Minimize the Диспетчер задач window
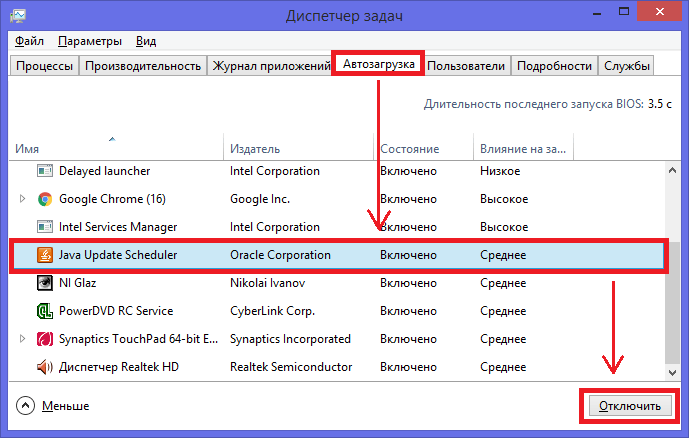This screenshot has height=438, width=689. [597, 12]
